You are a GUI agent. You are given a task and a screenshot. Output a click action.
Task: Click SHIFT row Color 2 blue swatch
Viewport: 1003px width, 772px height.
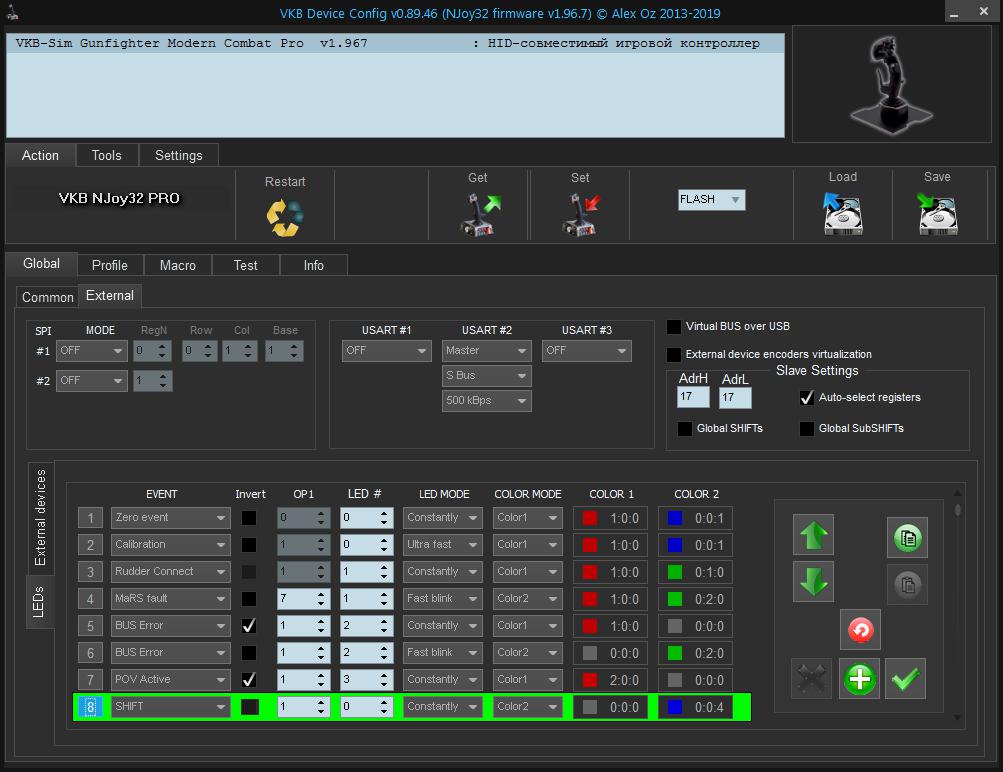pyautogui.click(x=675, y=707)
